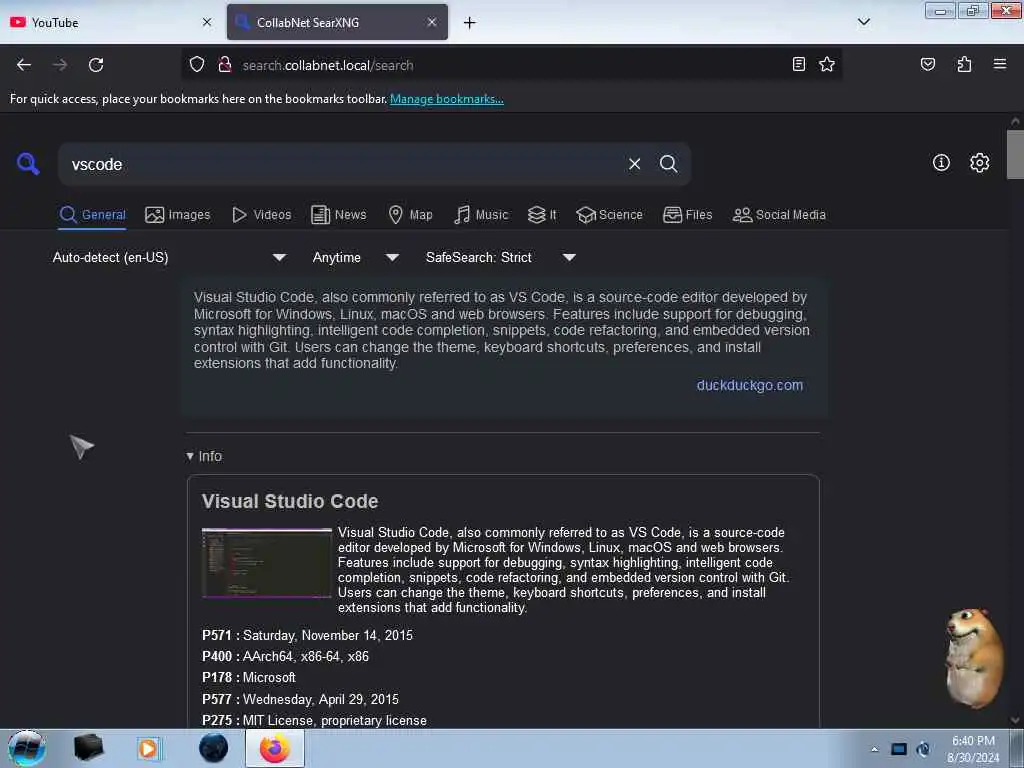Open Firefox application hamburger menu
Viewport: 1024px width, 768px height.
(x=999, y=65)
